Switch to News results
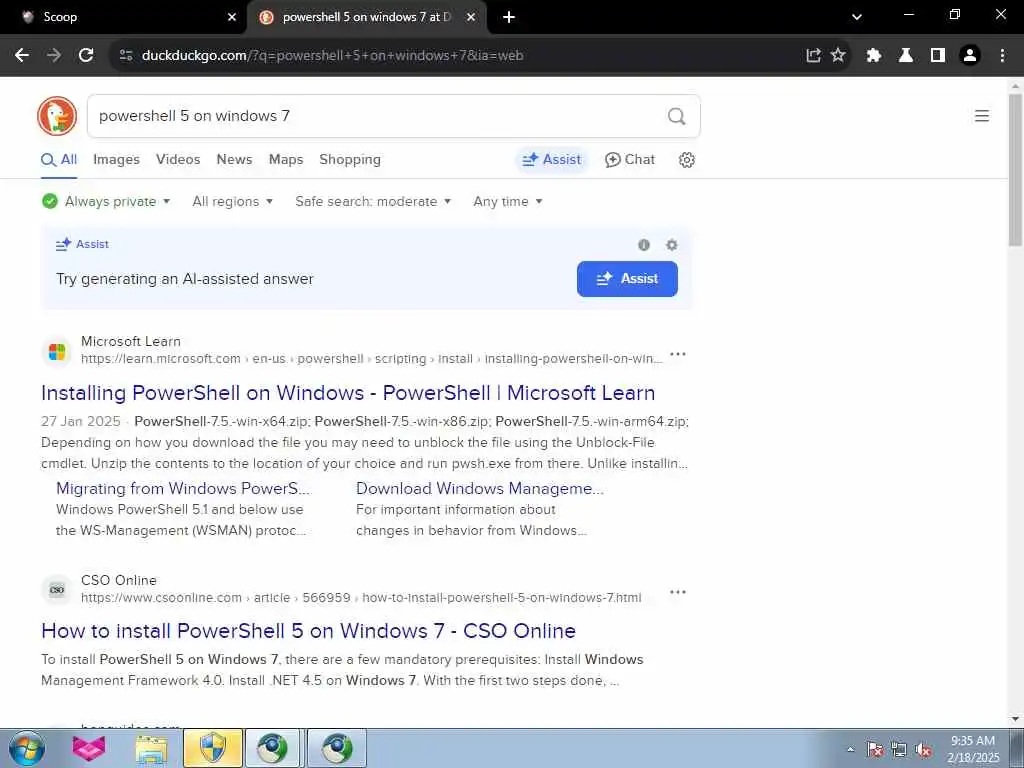This screenshot has width=1024, height=768. tap(234, 159)
